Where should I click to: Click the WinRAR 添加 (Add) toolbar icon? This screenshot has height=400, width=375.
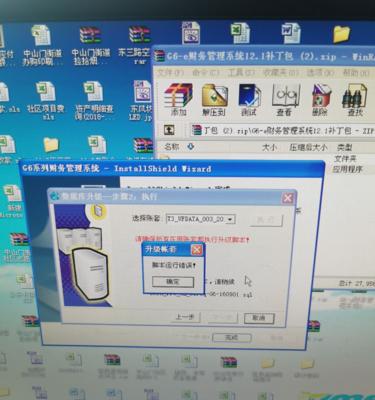178,99
